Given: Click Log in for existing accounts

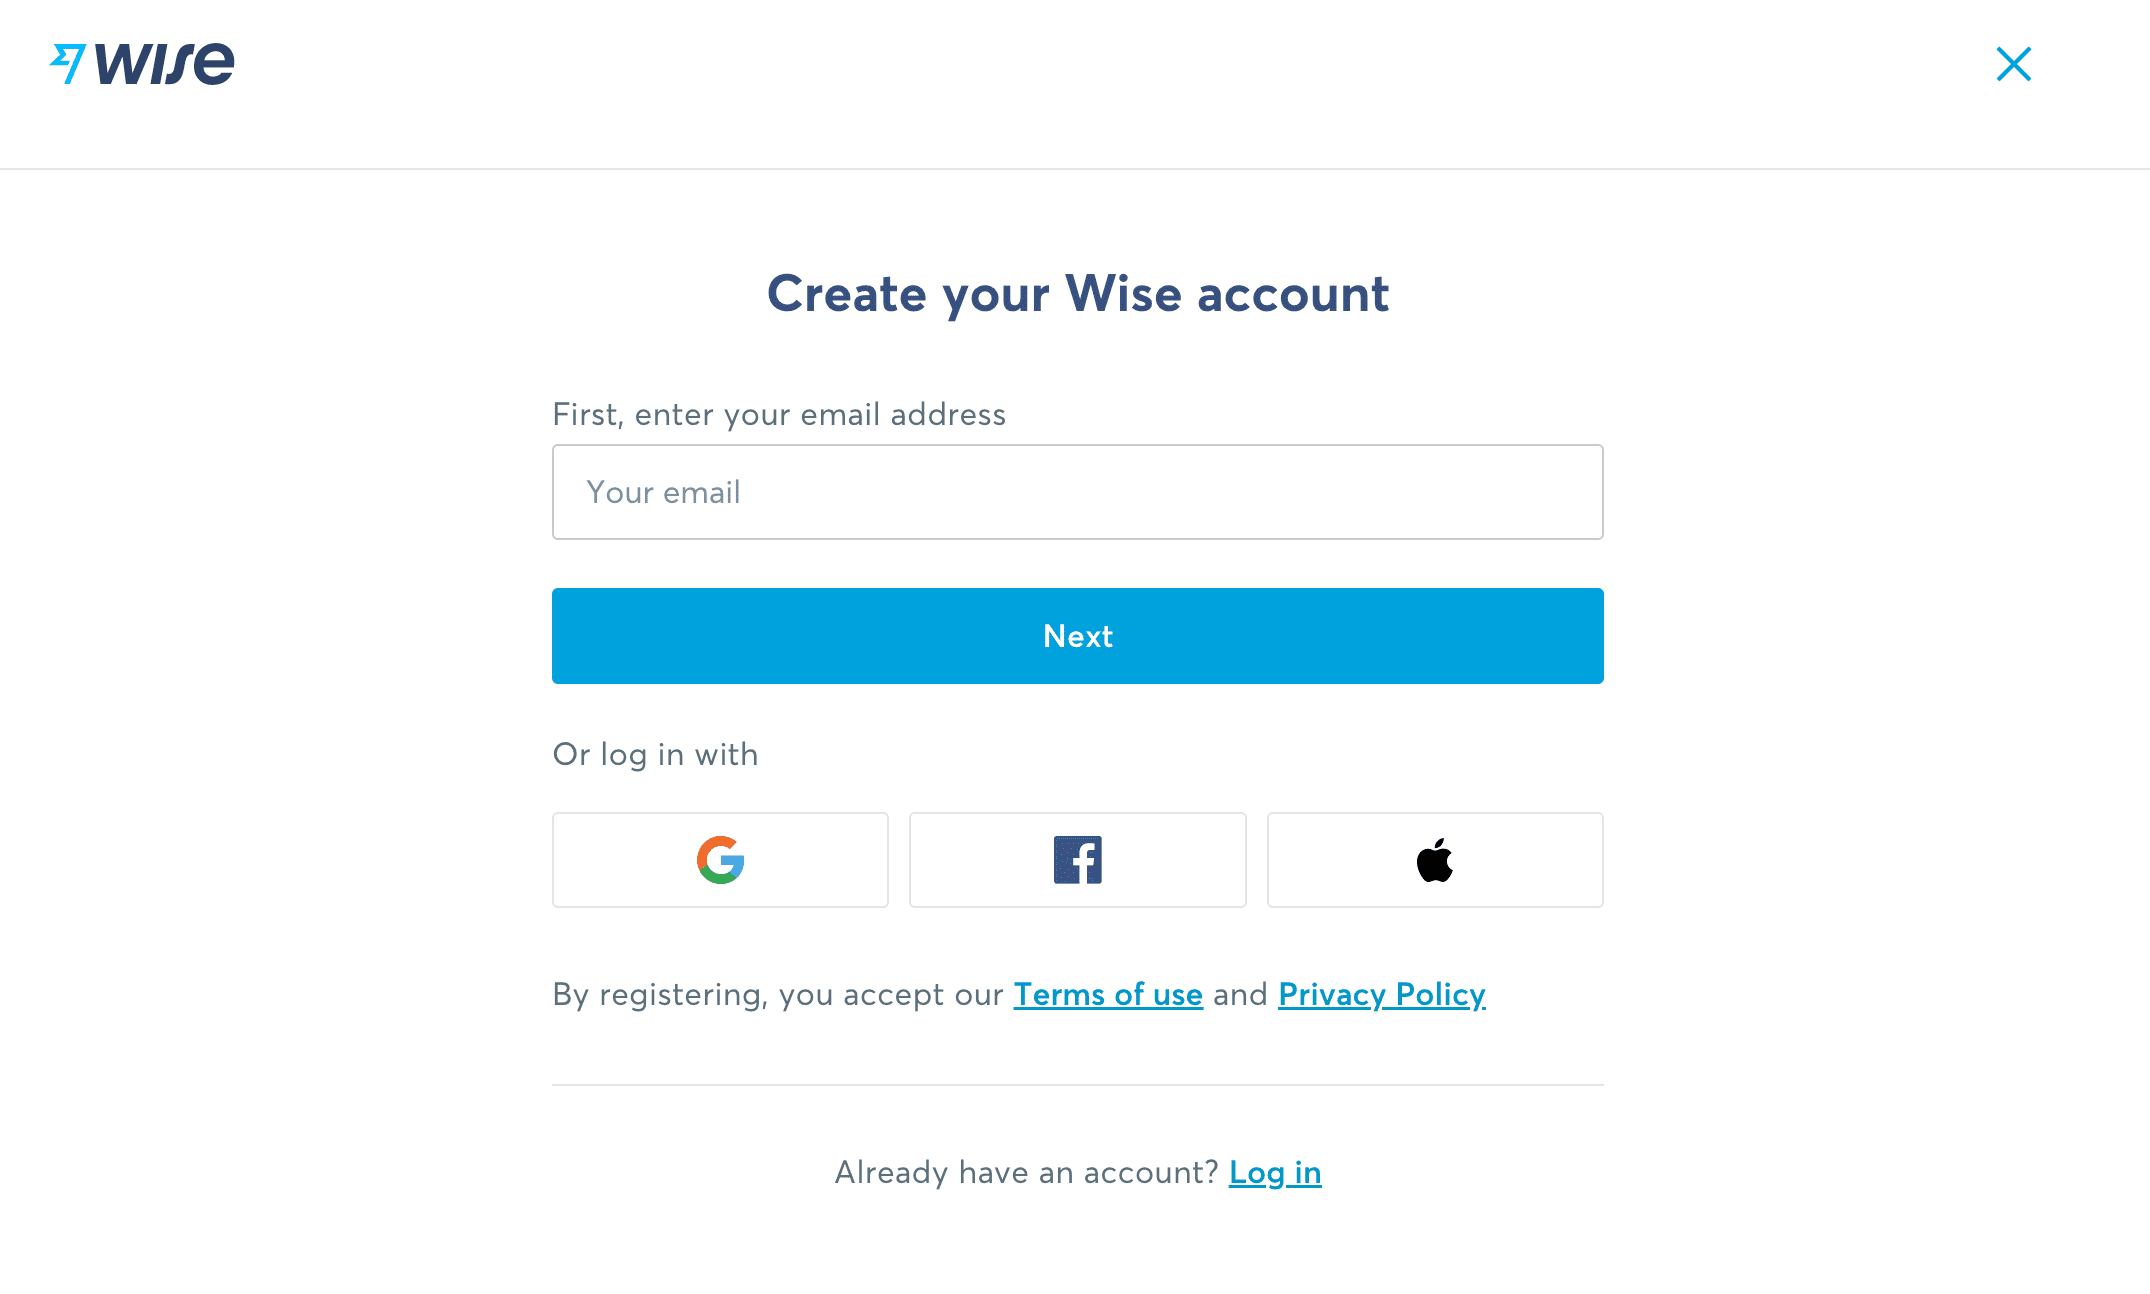Looking at the screenshot, I should (x=1275, y=1172).
